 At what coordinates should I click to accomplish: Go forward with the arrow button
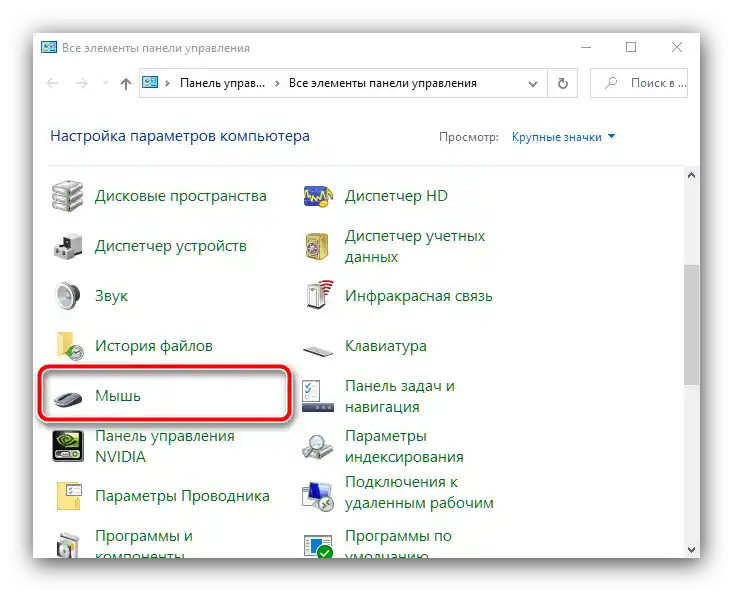tap(82, 84)
